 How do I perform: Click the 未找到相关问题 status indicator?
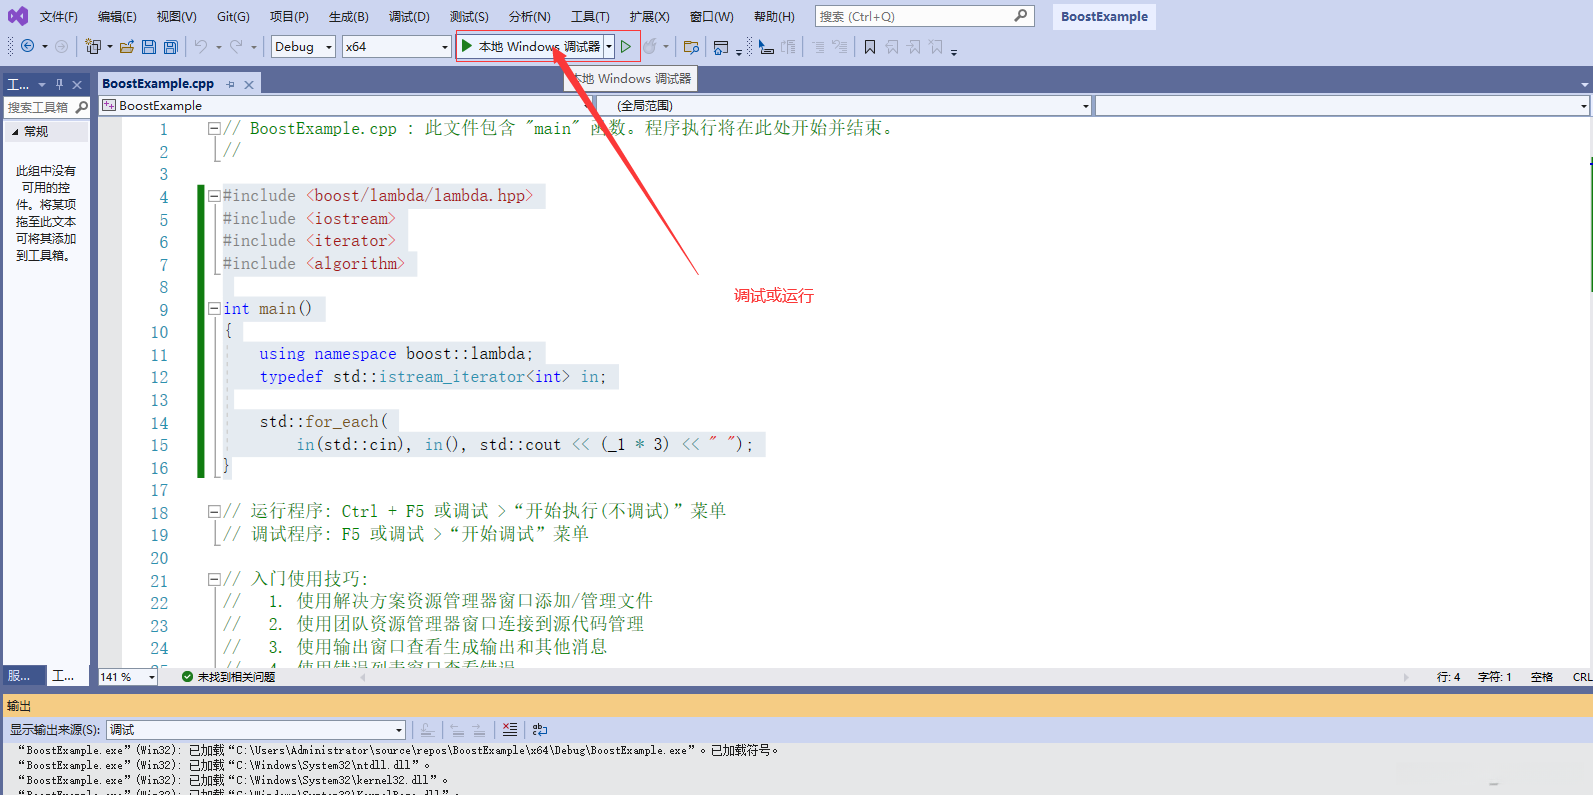pyautogui.click(x=228, y=677)
